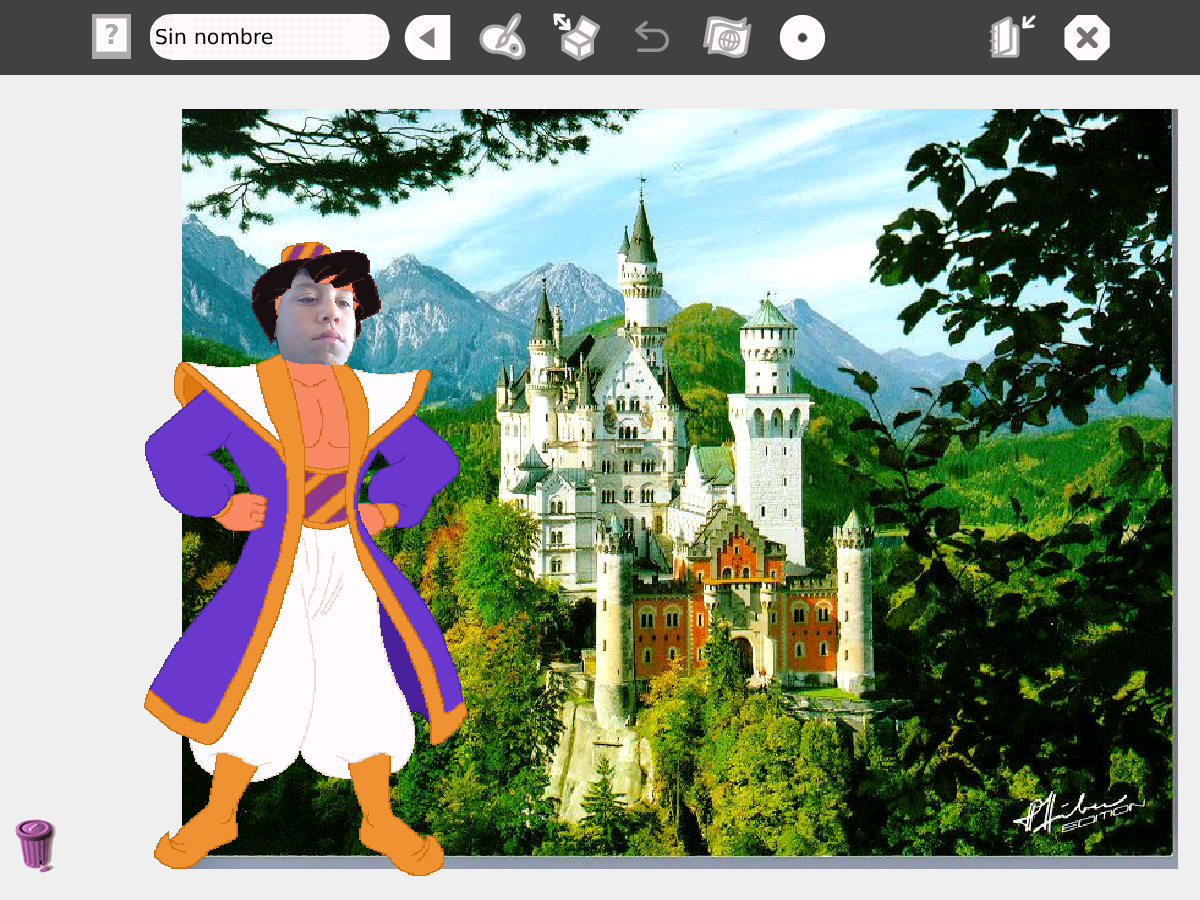The height and width of the screenshot is (900, 1200).
Task: Click the left-pointing triangle button
Action: (x=427, y=38)
